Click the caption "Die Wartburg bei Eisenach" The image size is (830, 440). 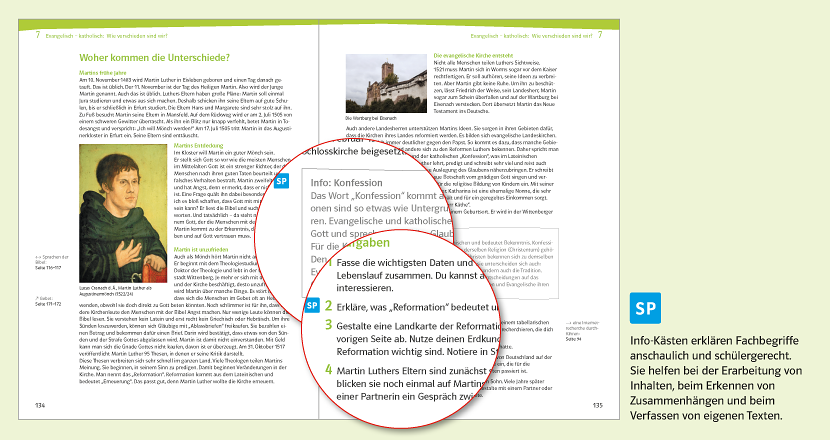click(x=371, y=118)
